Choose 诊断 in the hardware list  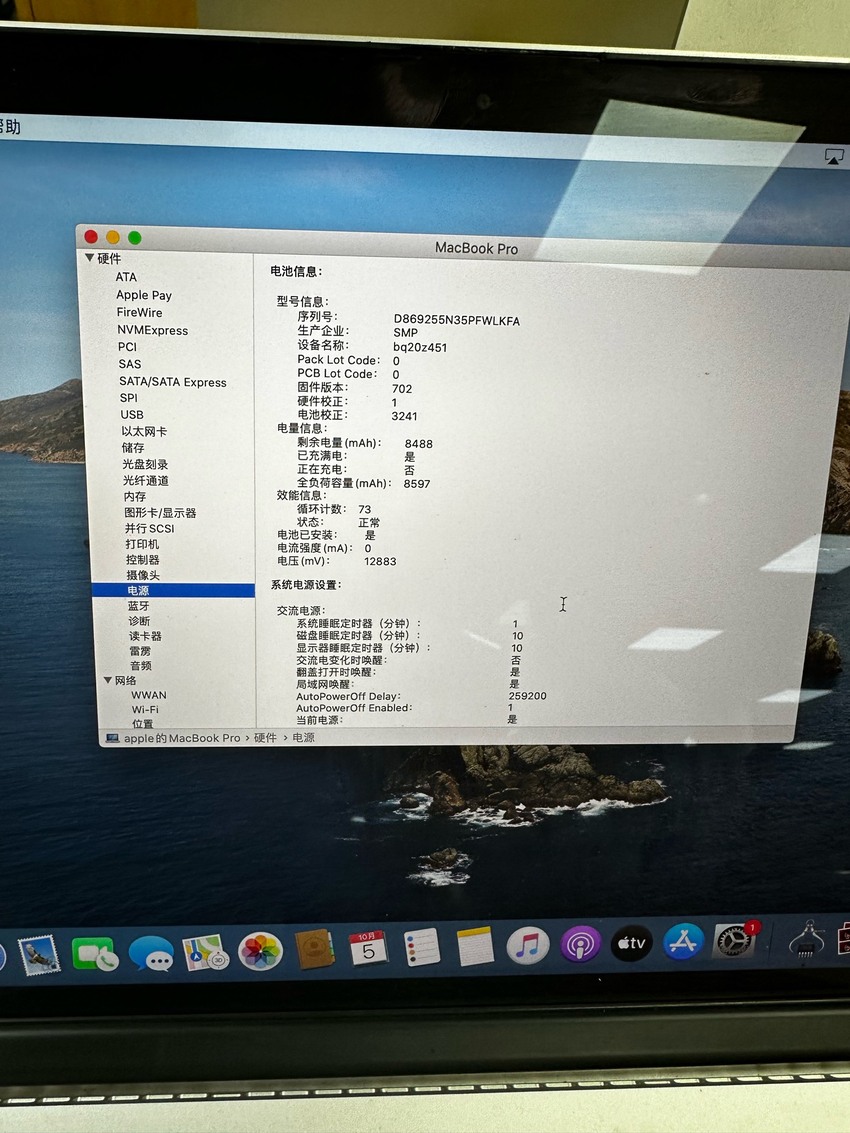[x=139, y=621]
